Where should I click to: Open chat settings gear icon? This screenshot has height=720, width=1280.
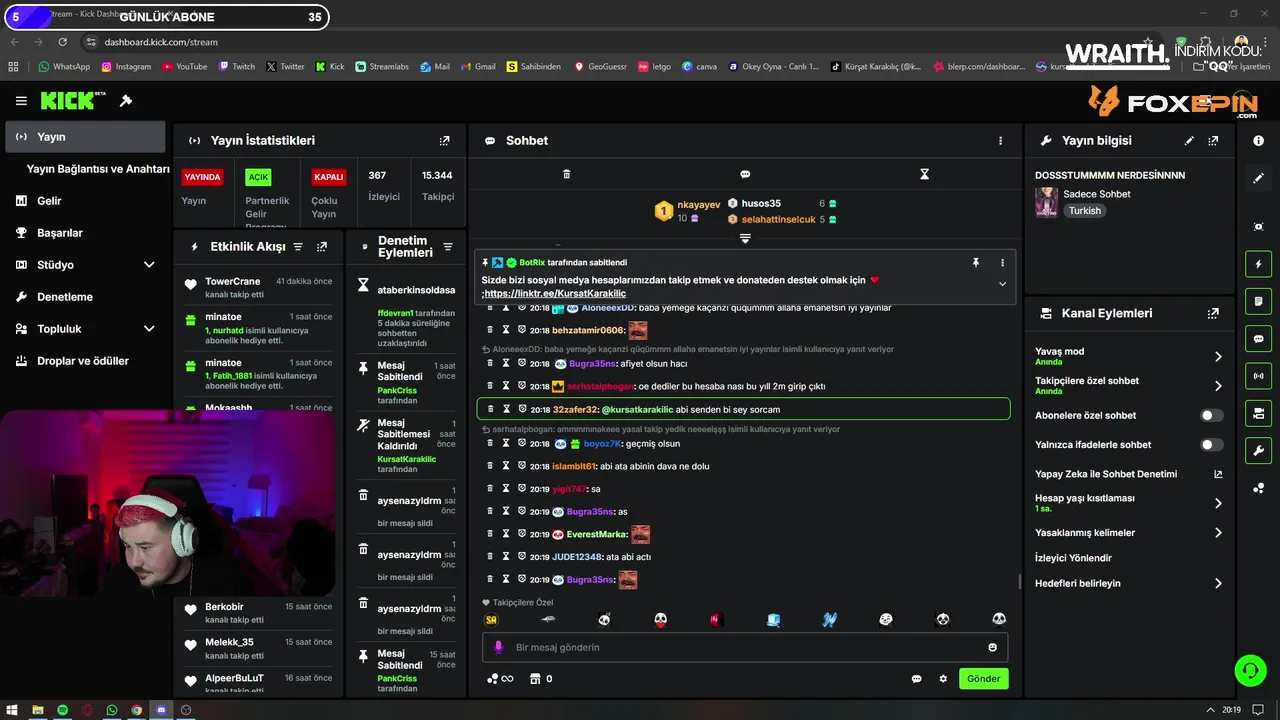[943, 679]
